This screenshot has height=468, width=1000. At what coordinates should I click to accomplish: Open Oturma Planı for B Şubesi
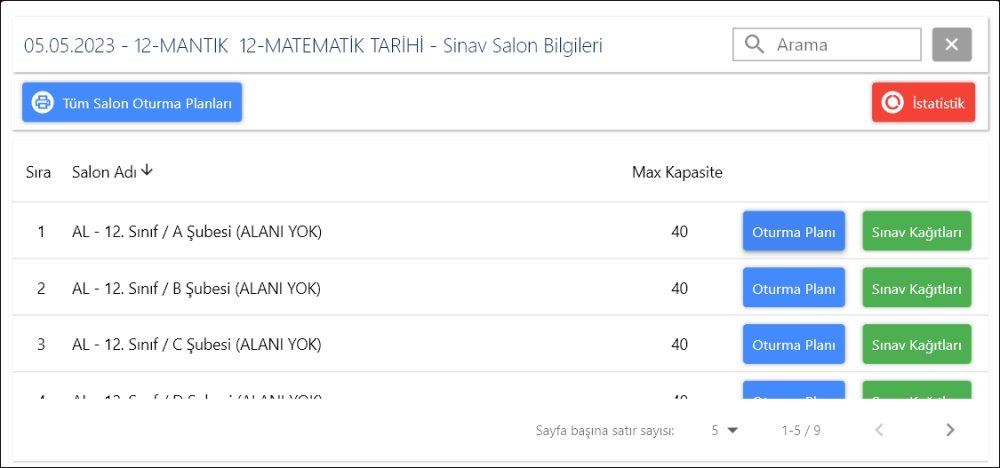pyautogui.click(x=793, y=289)
